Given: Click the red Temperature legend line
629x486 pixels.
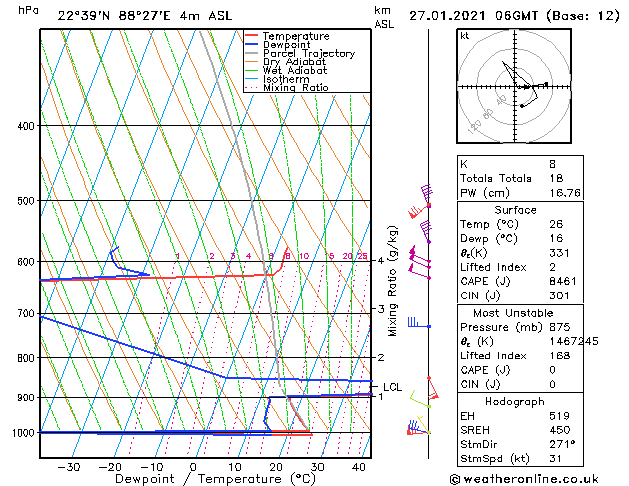Looking at the screenshot, I should pyautogui.click(x=251, y=36).
